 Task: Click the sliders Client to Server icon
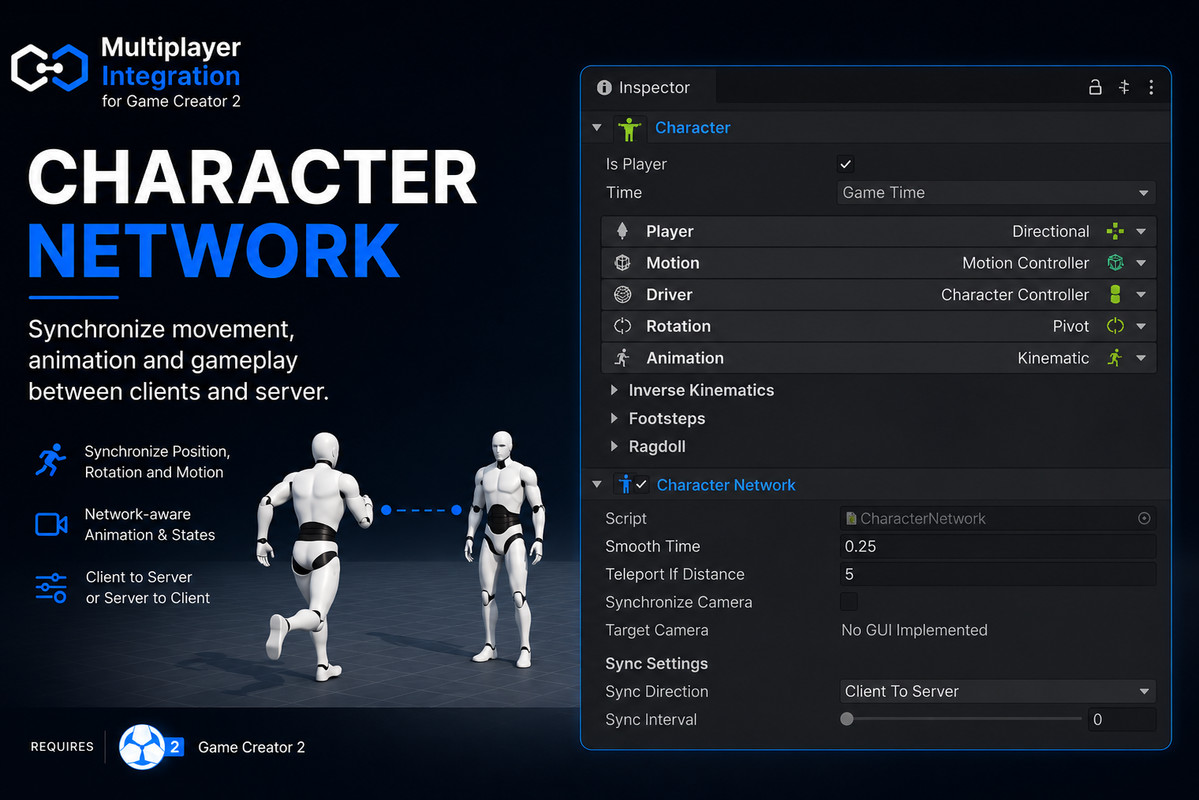(x=51, y=587)
